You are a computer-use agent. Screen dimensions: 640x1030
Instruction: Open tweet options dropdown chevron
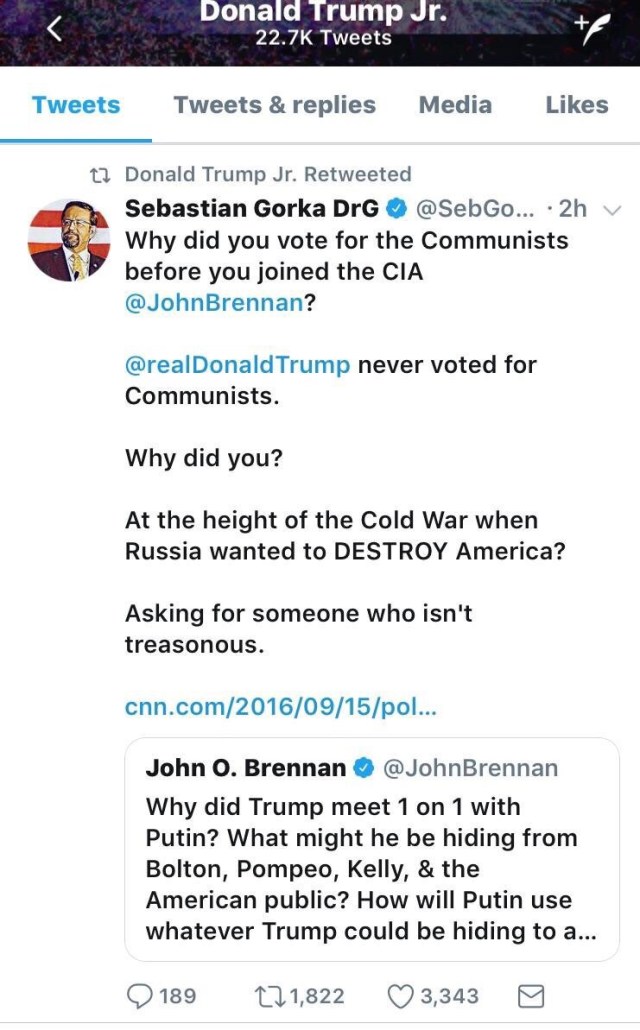[614, 209]
